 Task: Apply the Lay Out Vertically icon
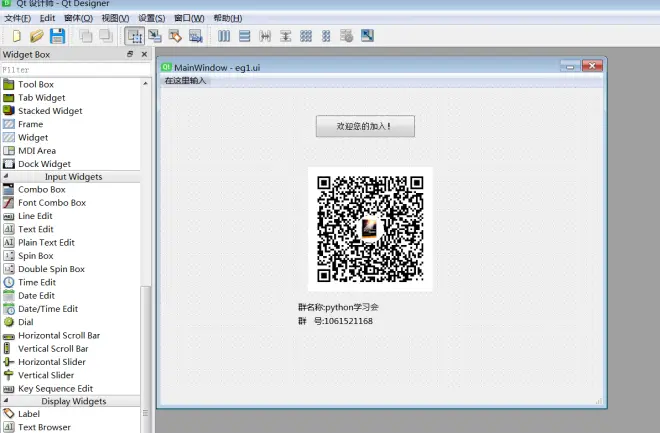pyautogui.click(x=244, y=36)
